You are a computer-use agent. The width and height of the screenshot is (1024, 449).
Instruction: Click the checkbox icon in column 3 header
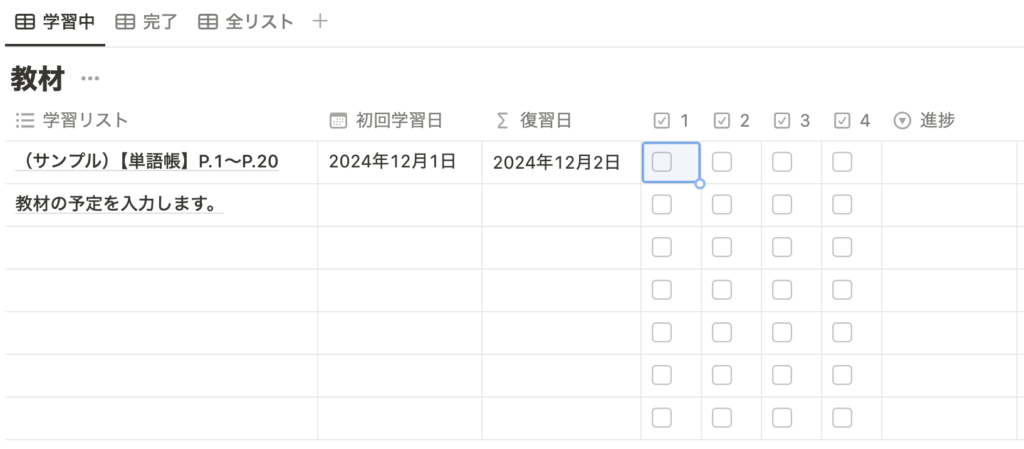click(x=782, y=121)
